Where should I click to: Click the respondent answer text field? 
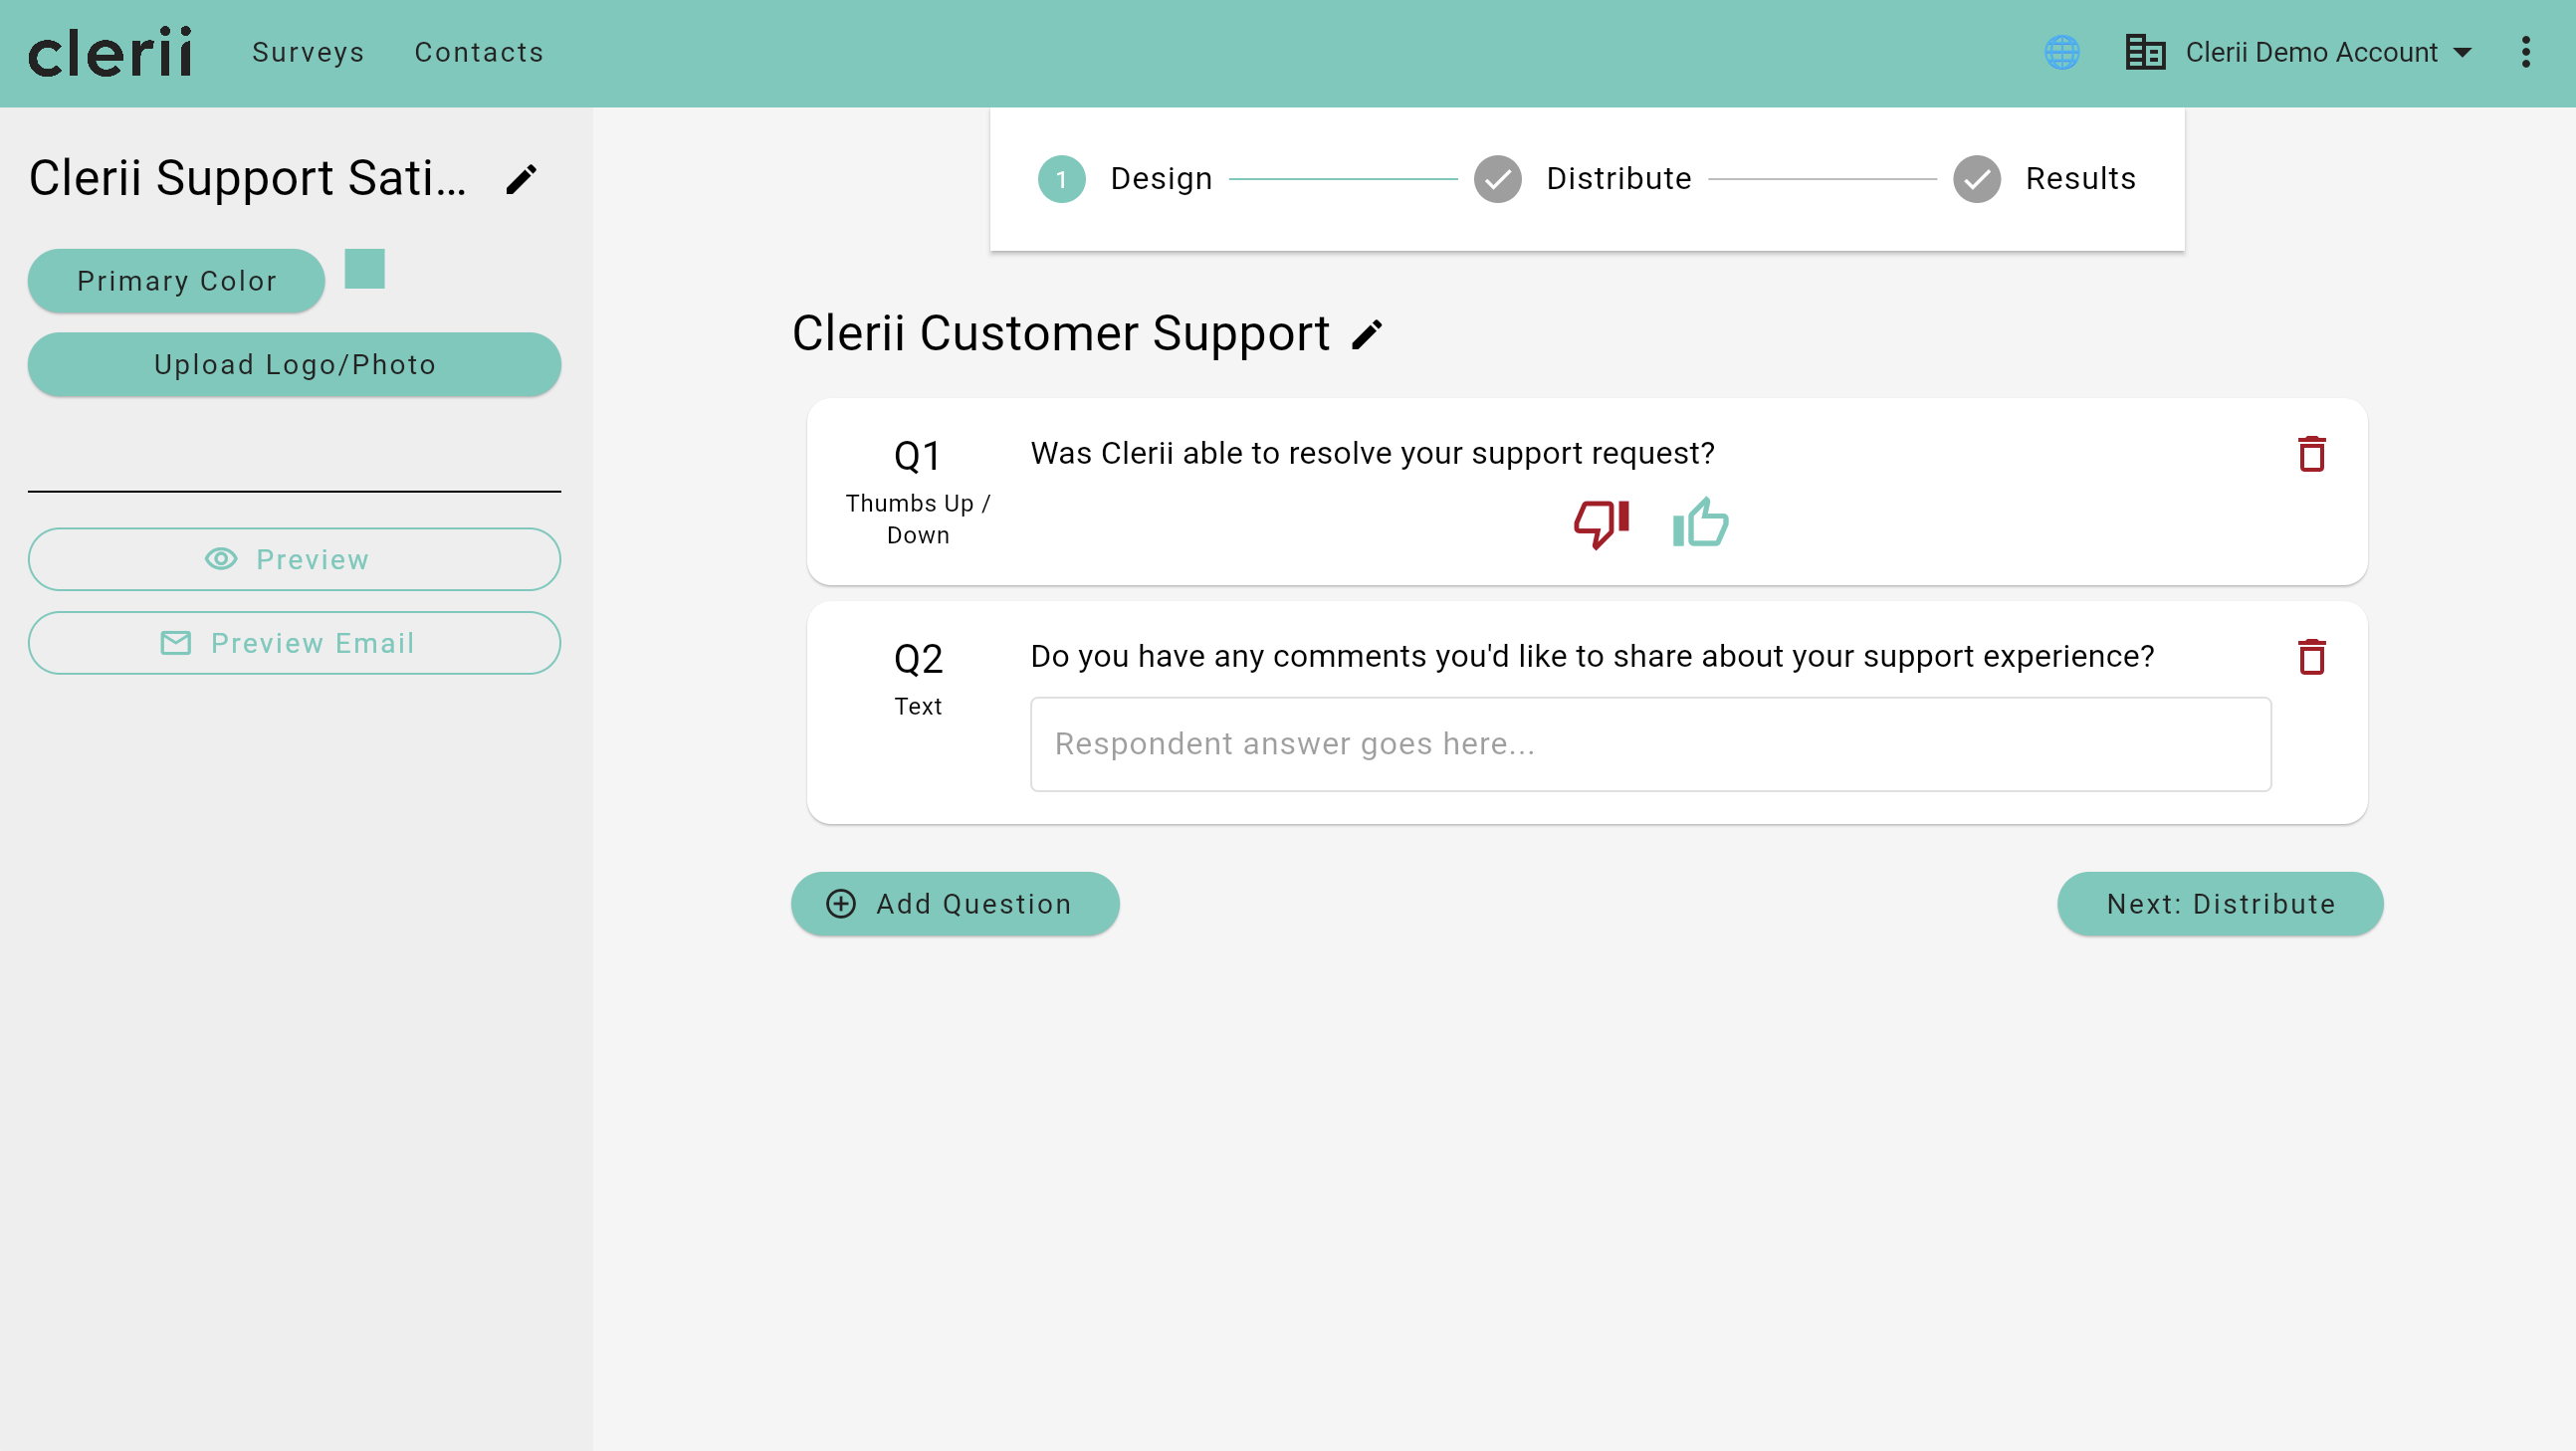[x=1650, y=745]
